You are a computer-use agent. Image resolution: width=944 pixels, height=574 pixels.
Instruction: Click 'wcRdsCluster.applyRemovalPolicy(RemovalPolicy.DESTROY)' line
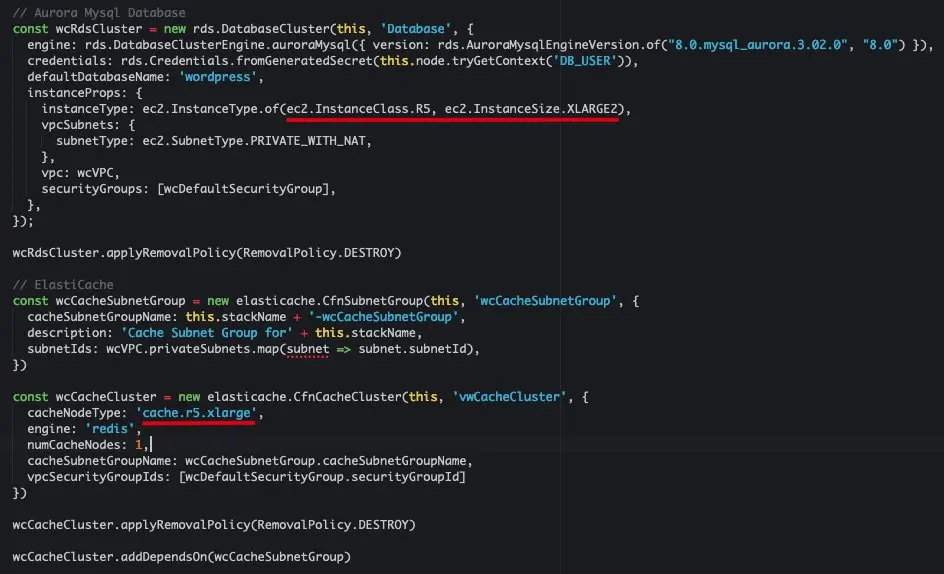coord(207,253)
